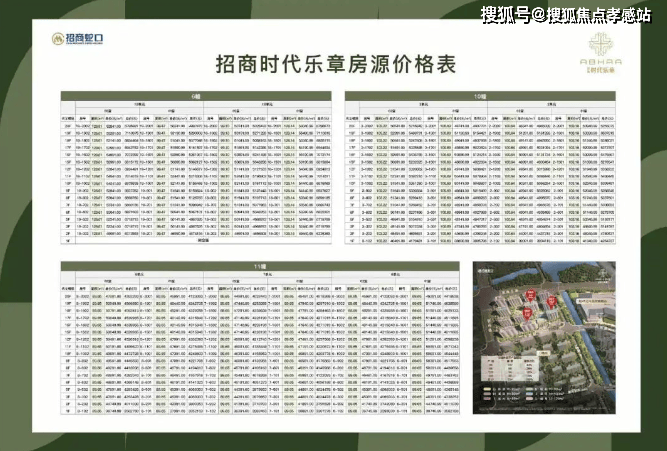Open the aerial site plan image
The width and height of the screenshot is (667, 451).
[x=544, y=338]
